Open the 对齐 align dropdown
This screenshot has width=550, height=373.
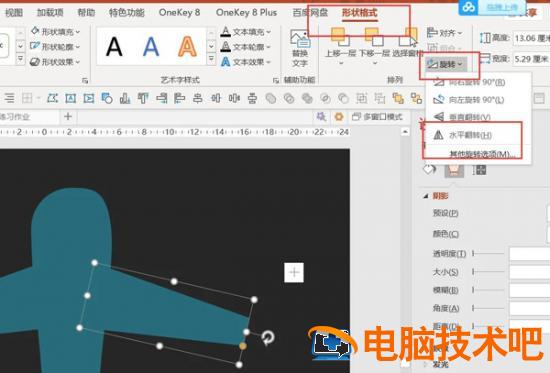click(x=444, y=33)
